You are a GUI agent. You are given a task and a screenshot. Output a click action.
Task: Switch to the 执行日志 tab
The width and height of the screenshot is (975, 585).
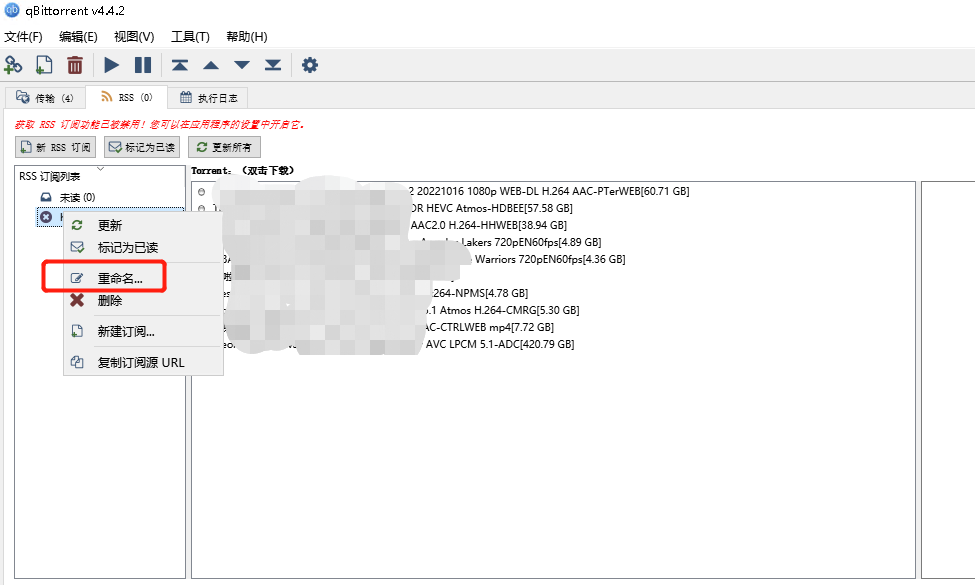coord(209,98)
